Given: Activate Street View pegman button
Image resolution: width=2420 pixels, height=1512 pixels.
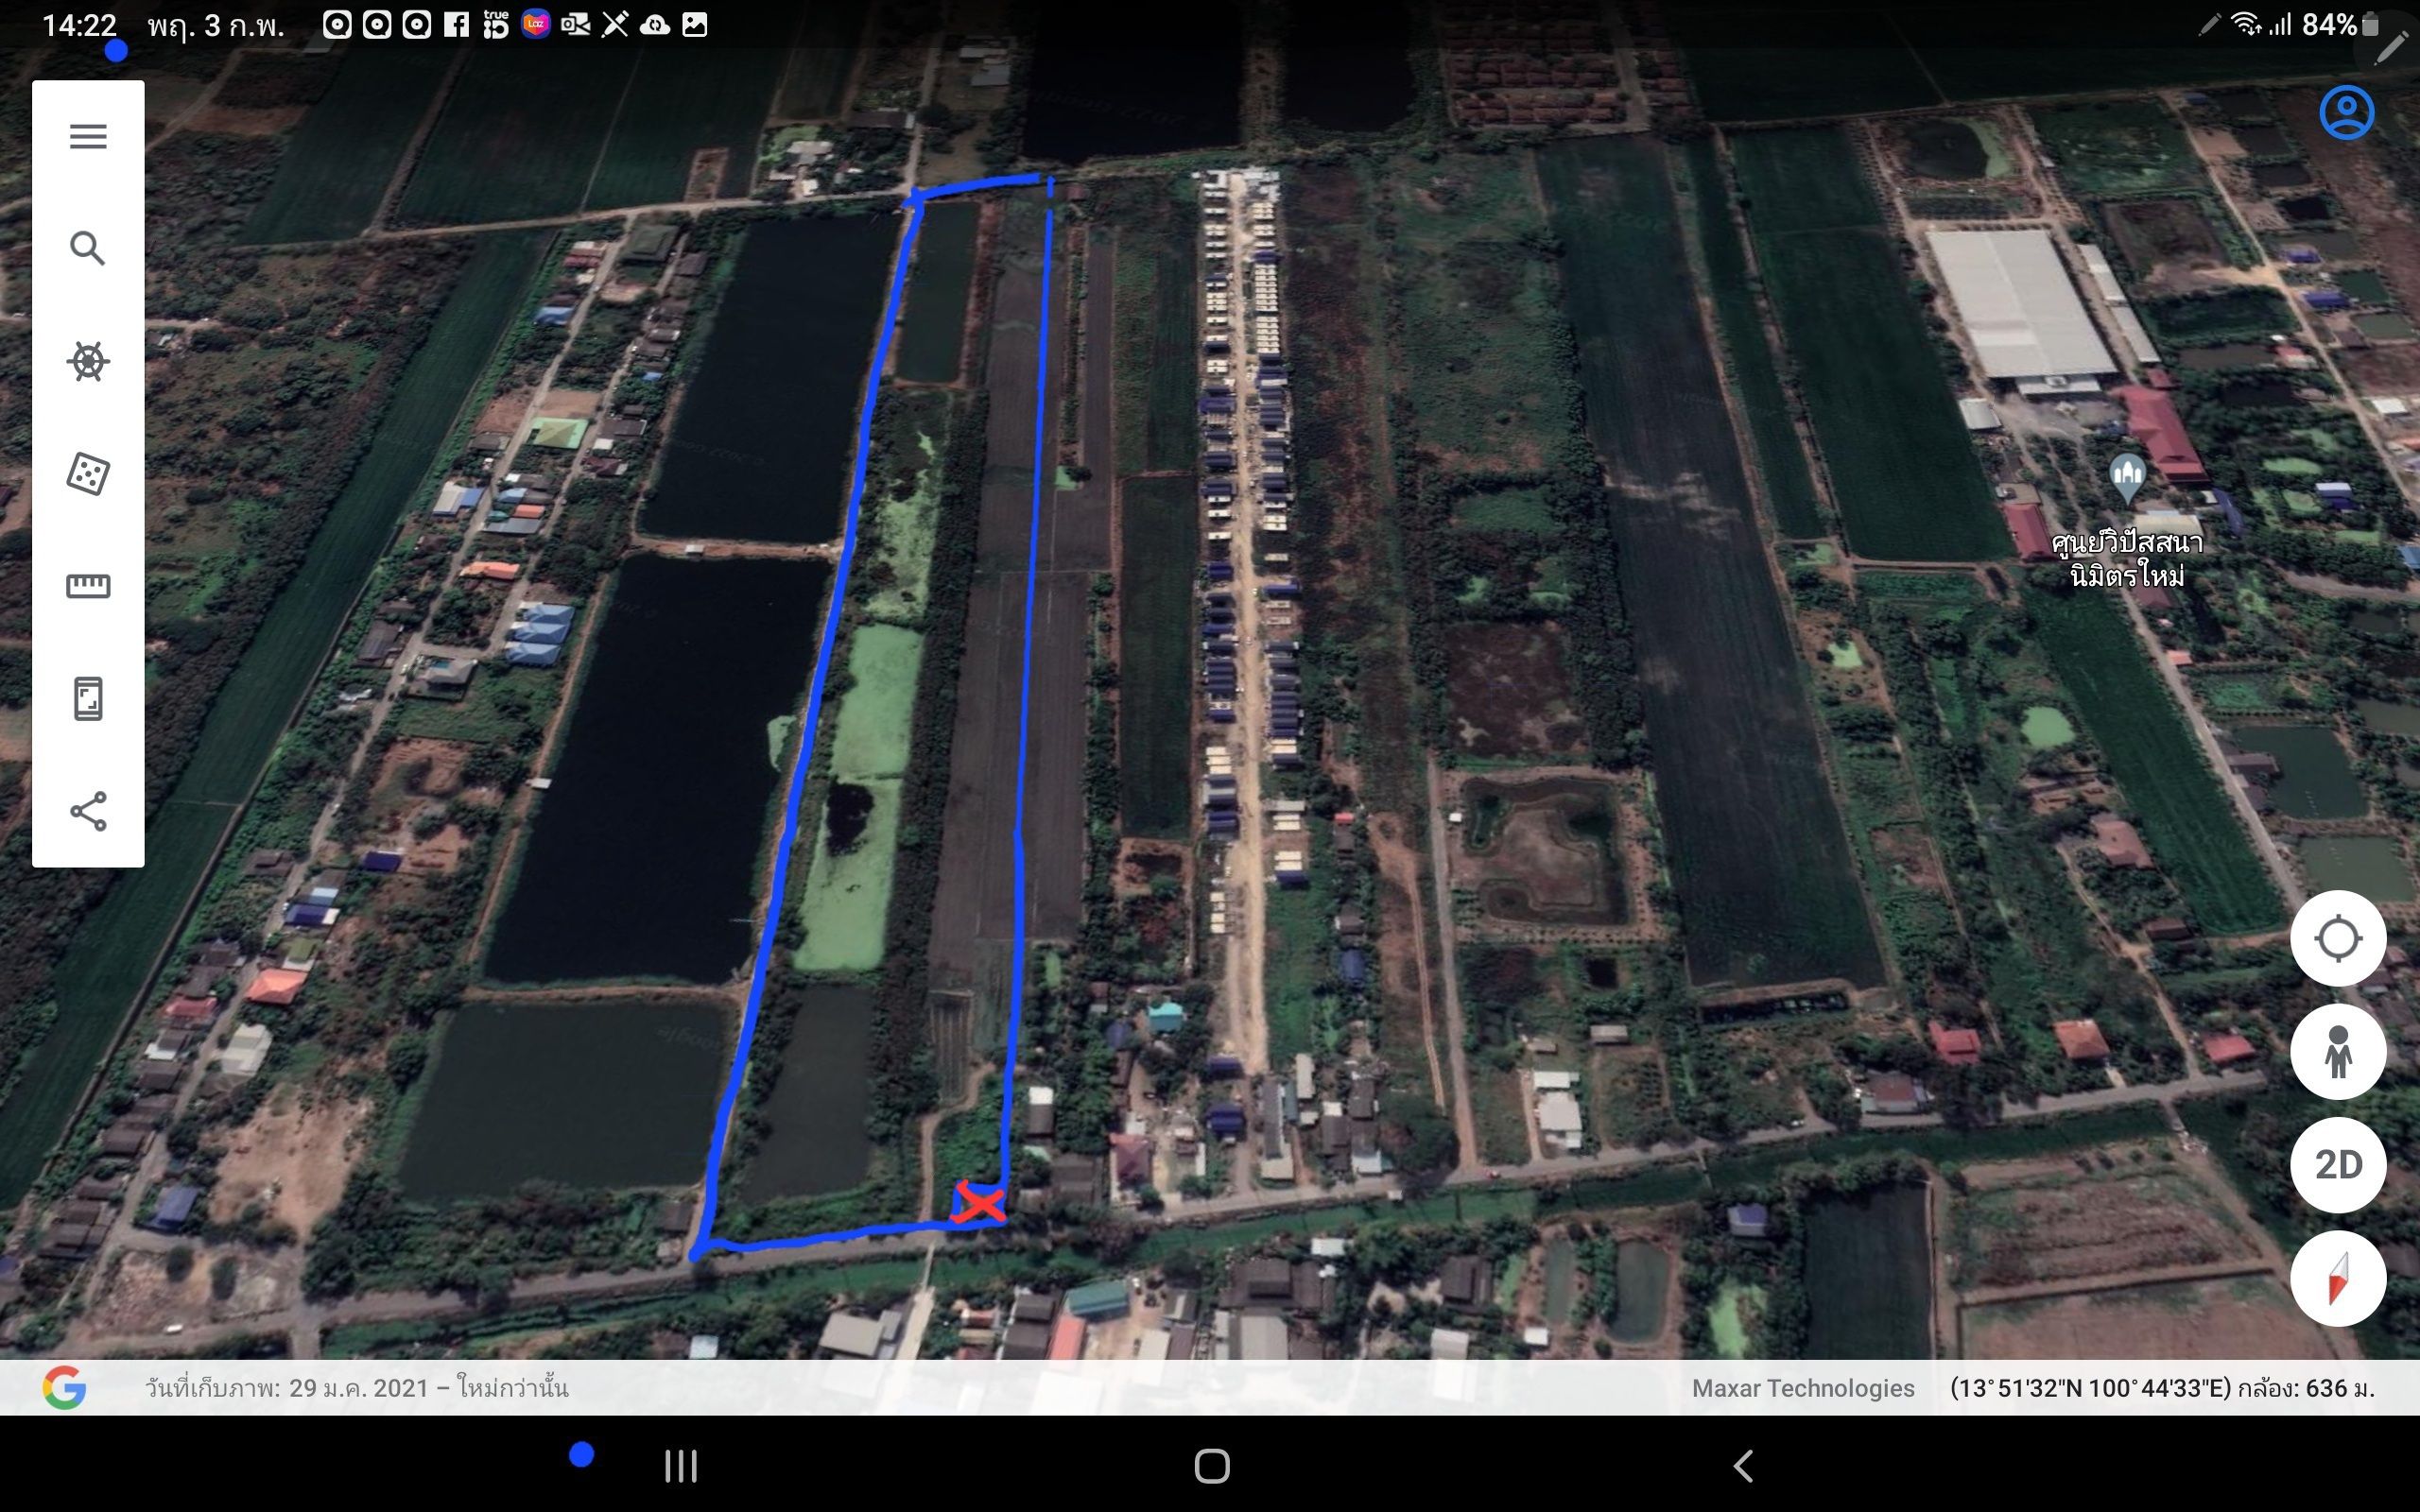Looking at the screenshot, I should point(2338,1051).
